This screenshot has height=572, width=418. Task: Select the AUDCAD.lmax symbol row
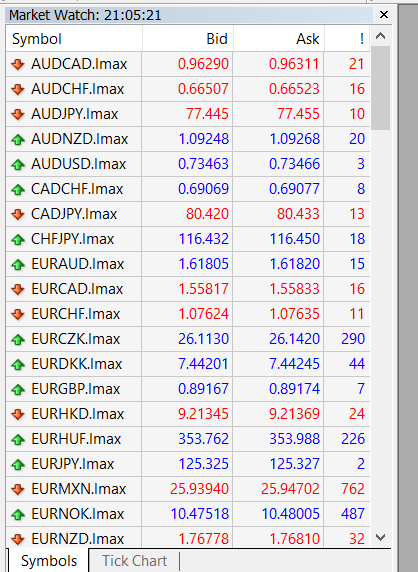pos(188,64)
